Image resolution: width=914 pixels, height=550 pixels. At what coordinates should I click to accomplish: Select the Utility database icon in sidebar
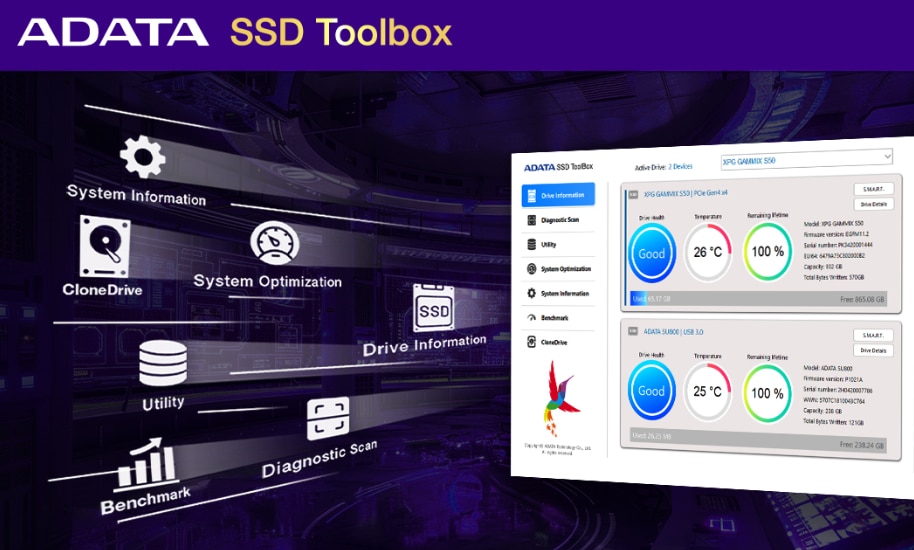531,245
